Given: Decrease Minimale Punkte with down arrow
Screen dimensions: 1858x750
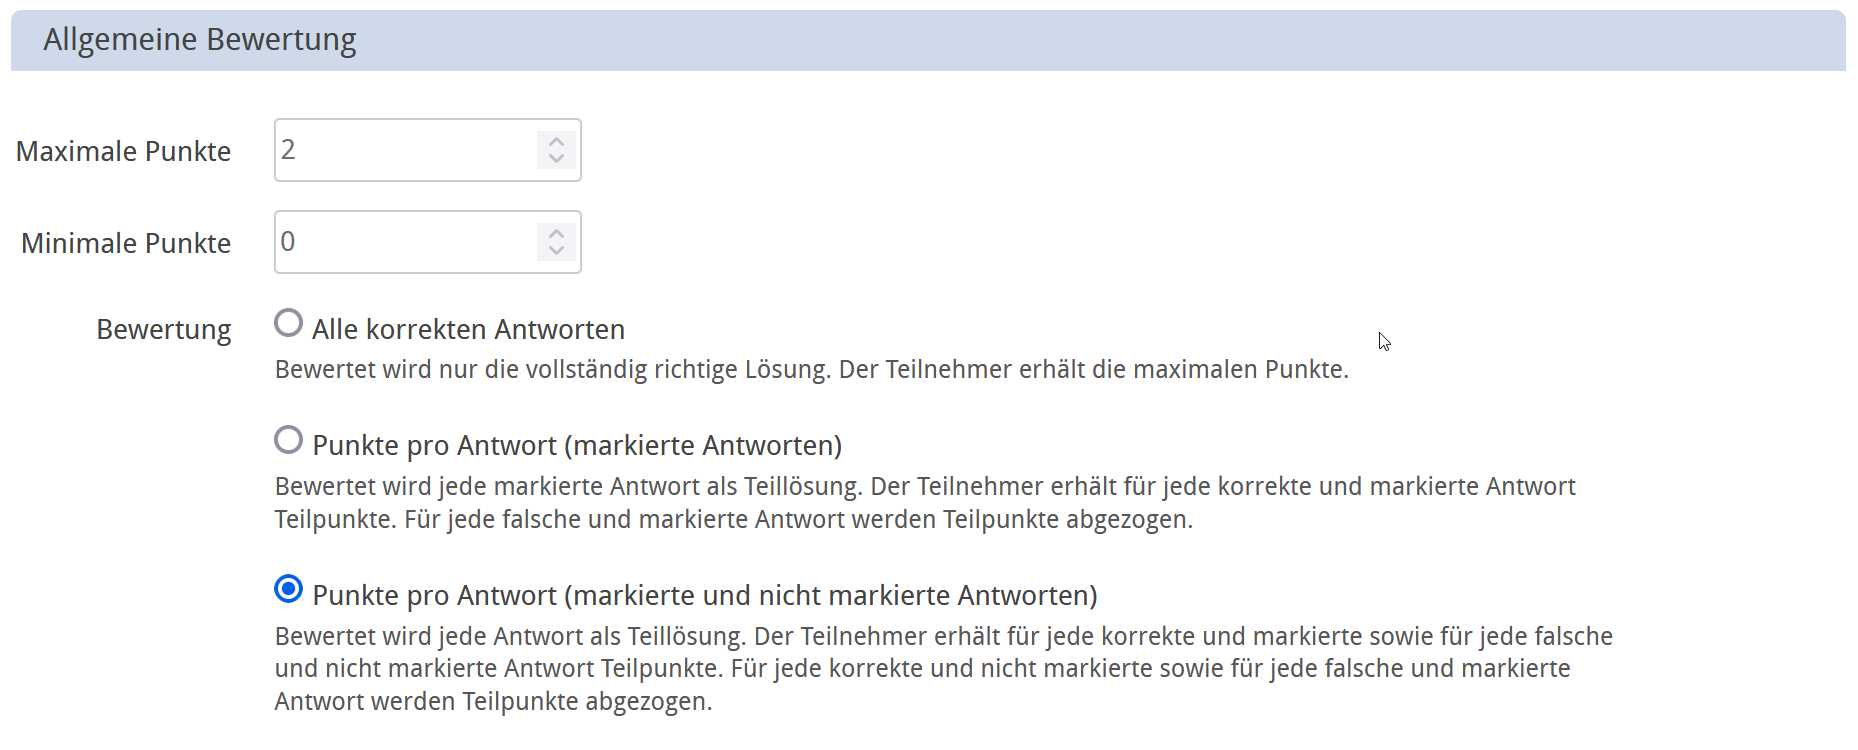Looking at the screenshot, I should [557, 250].
